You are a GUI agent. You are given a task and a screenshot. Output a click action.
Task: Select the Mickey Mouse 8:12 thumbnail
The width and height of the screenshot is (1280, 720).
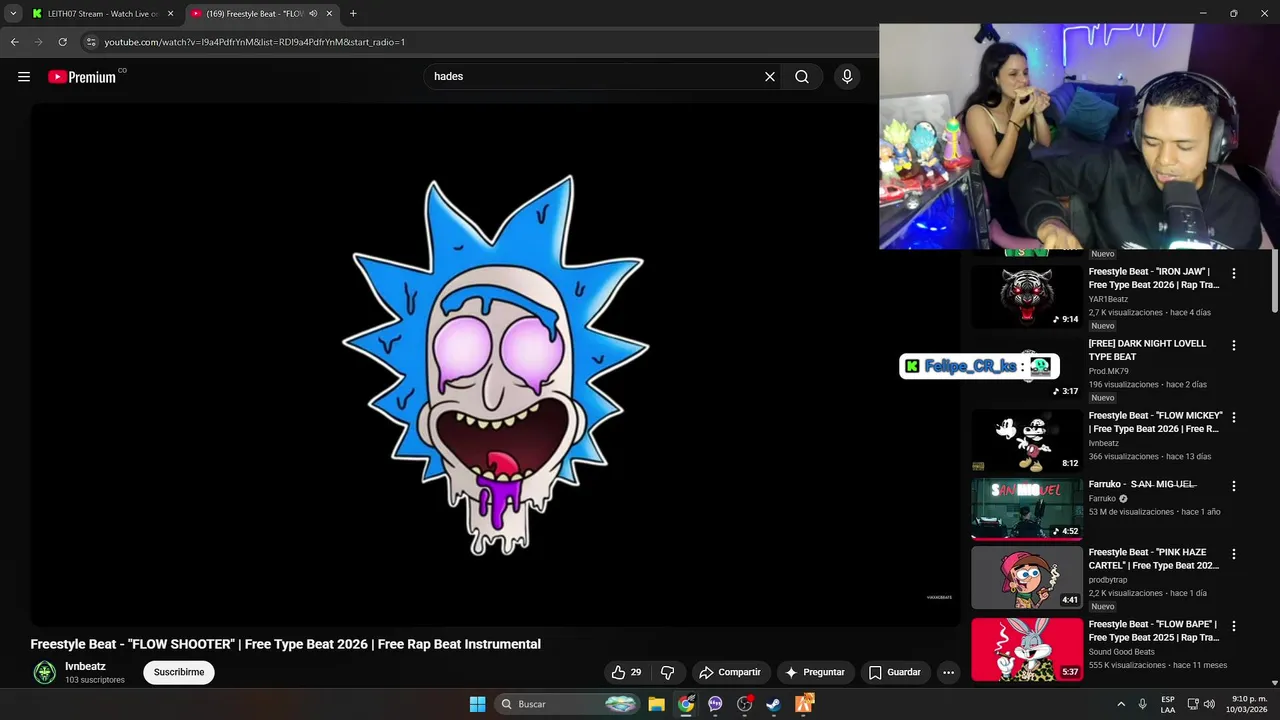tap(1027, 440)
